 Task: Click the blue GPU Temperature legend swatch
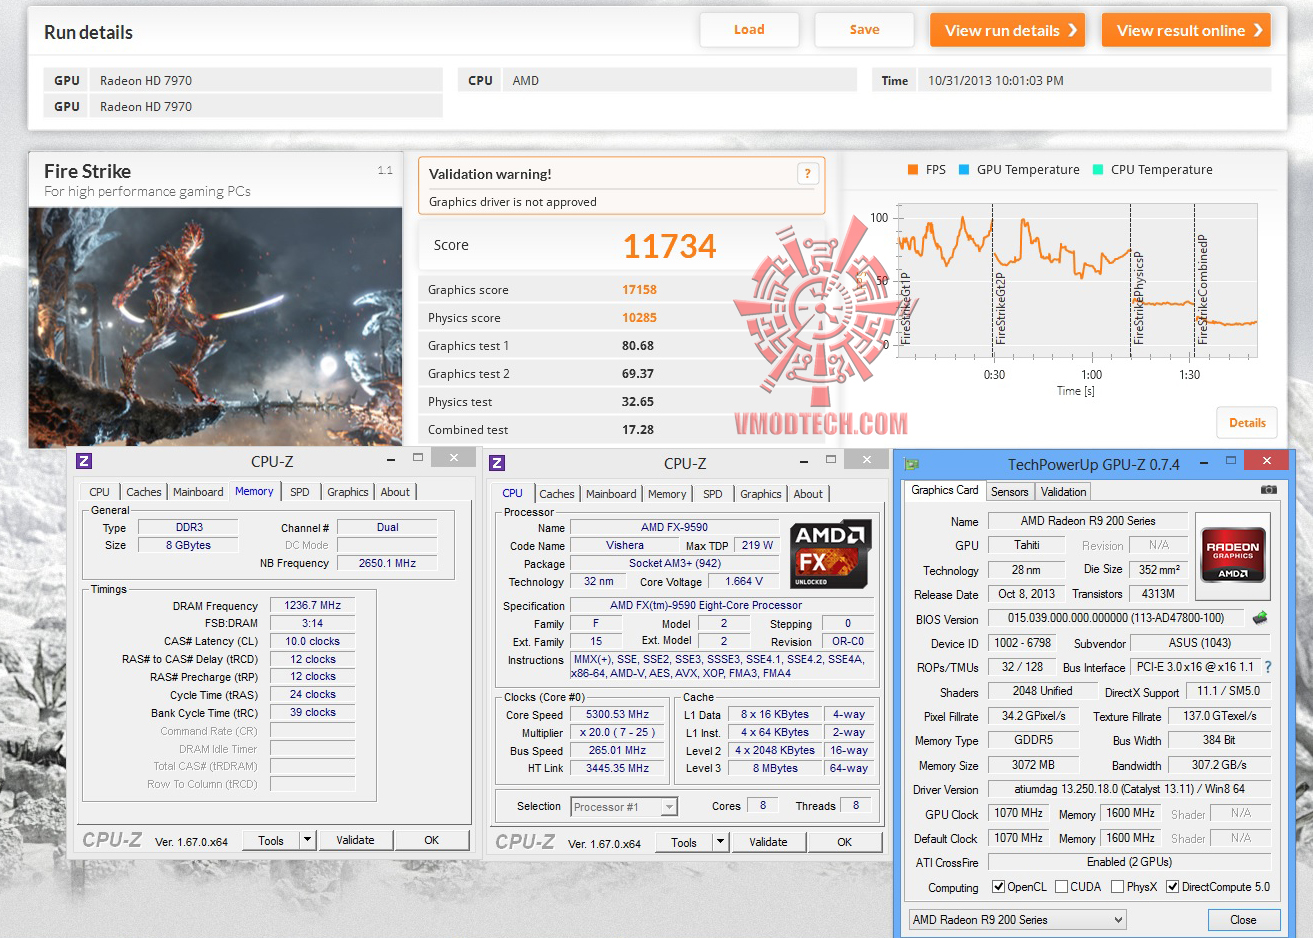964,170
